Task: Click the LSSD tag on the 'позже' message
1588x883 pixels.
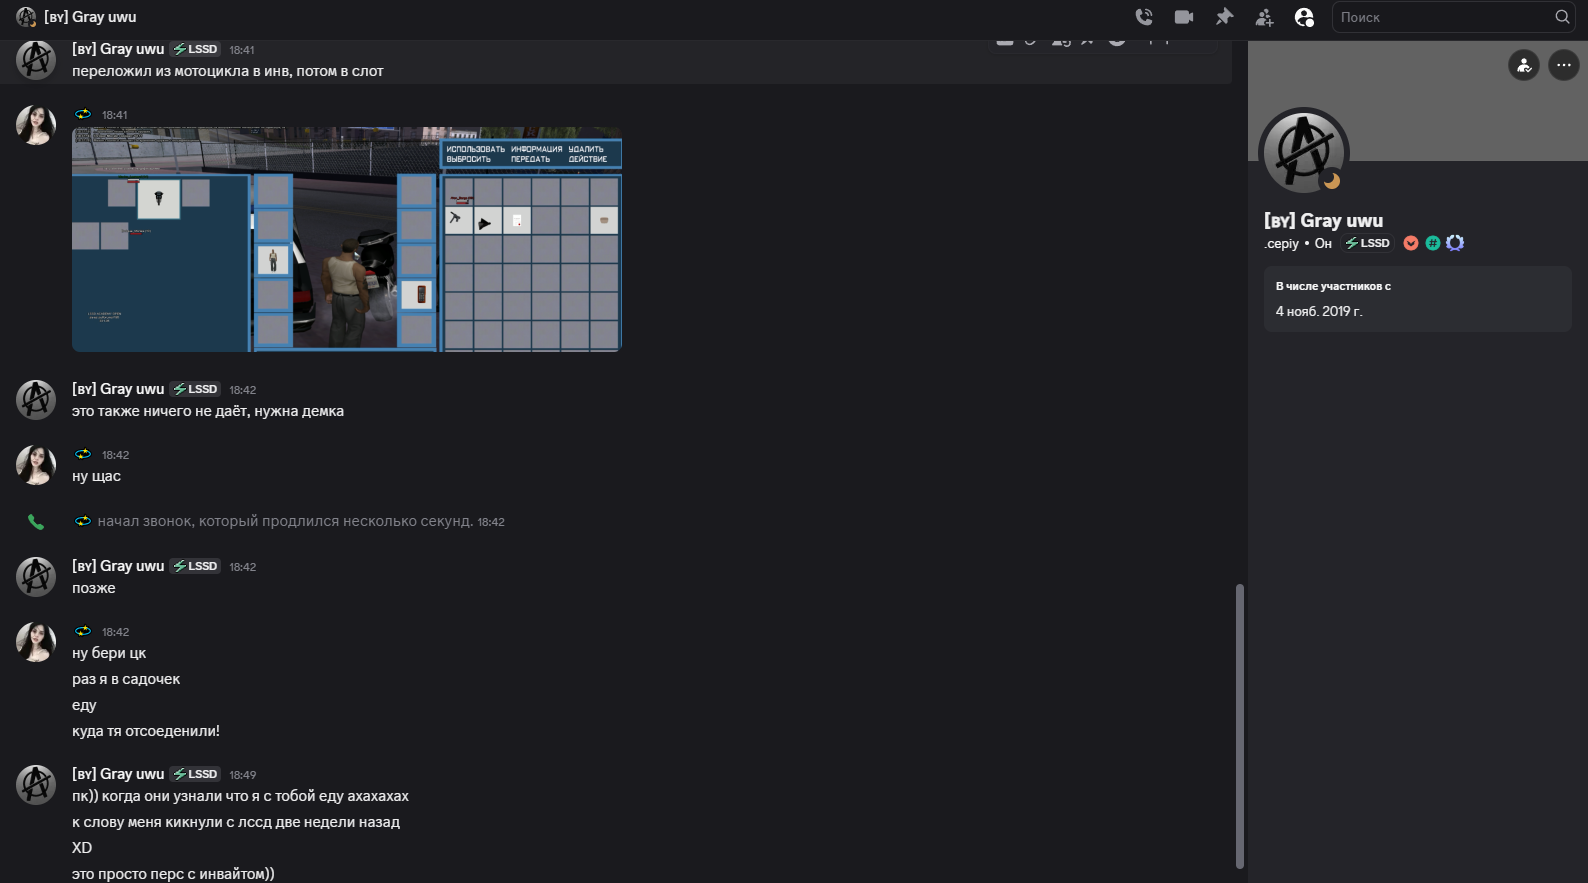Action: pos(196,566)
